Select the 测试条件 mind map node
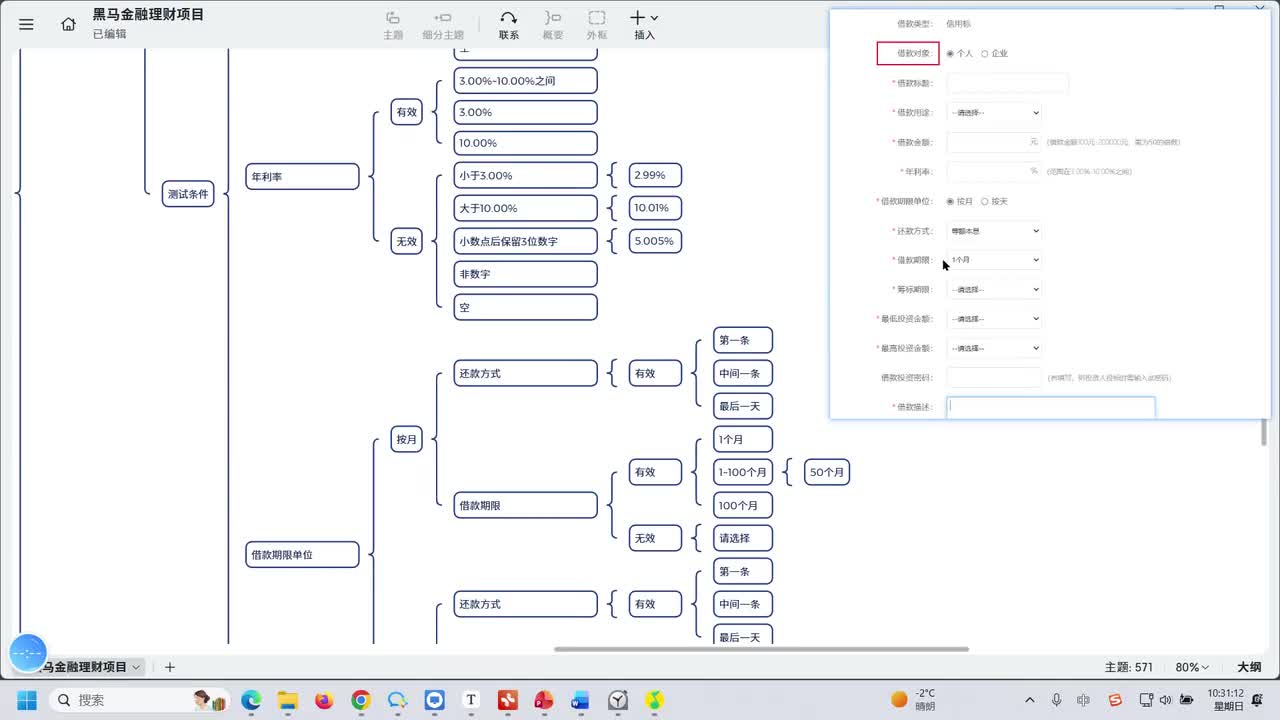This screenshot has width=1280, height=720. tap(188, 194)
